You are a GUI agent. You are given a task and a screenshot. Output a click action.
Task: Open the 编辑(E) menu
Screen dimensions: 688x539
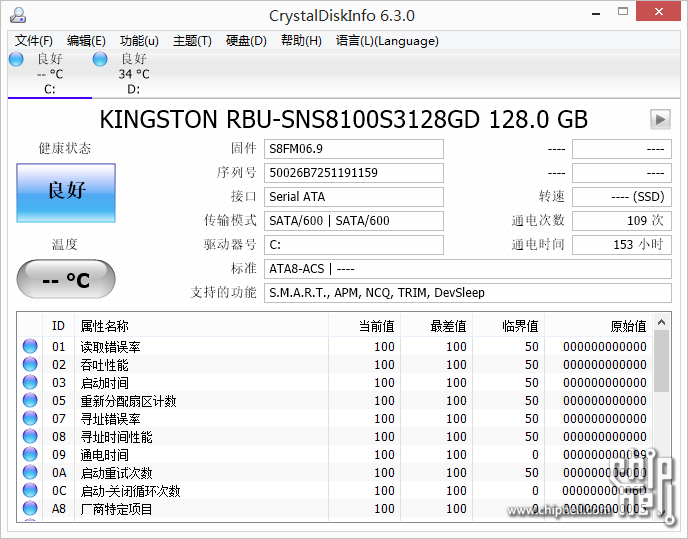tap(86, 41)
